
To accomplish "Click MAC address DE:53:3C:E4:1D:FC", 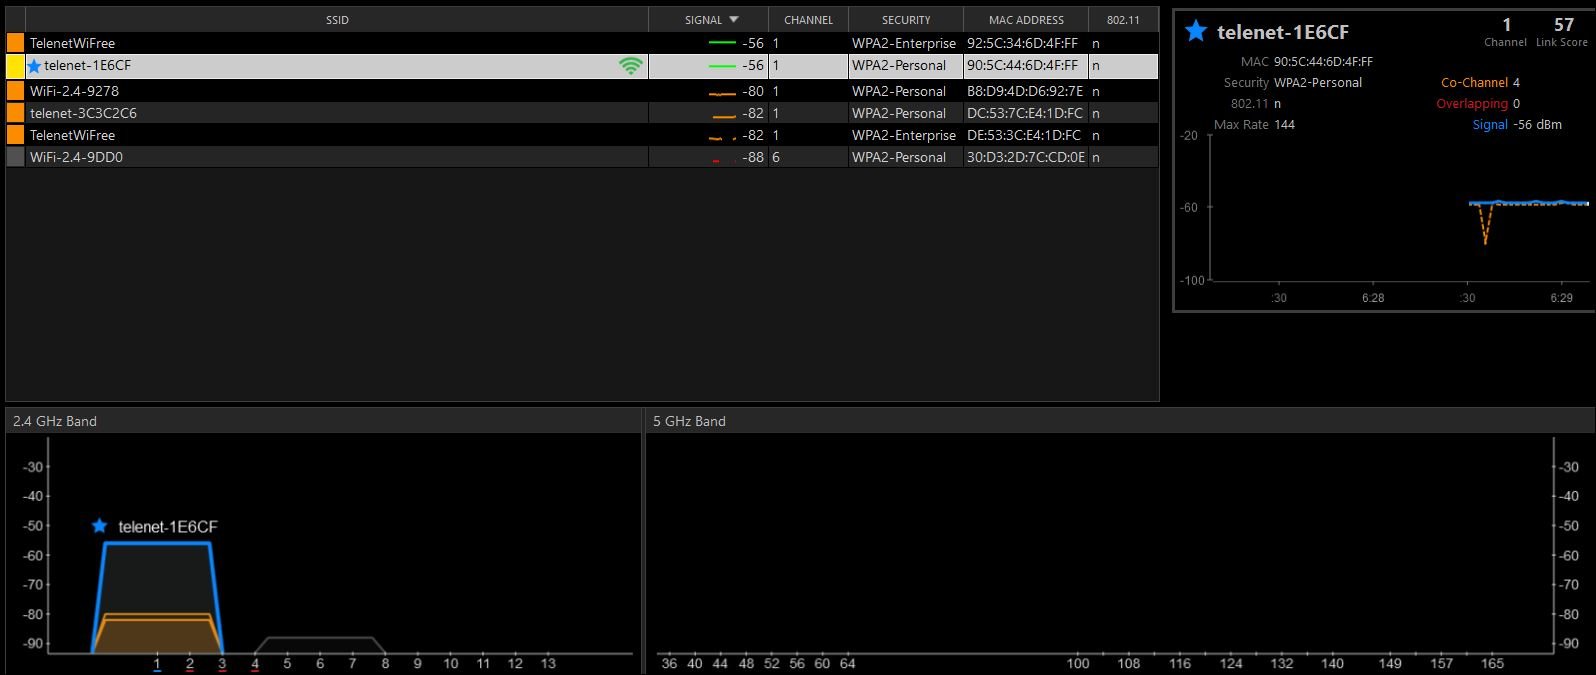I will [x=1023, y=135].
